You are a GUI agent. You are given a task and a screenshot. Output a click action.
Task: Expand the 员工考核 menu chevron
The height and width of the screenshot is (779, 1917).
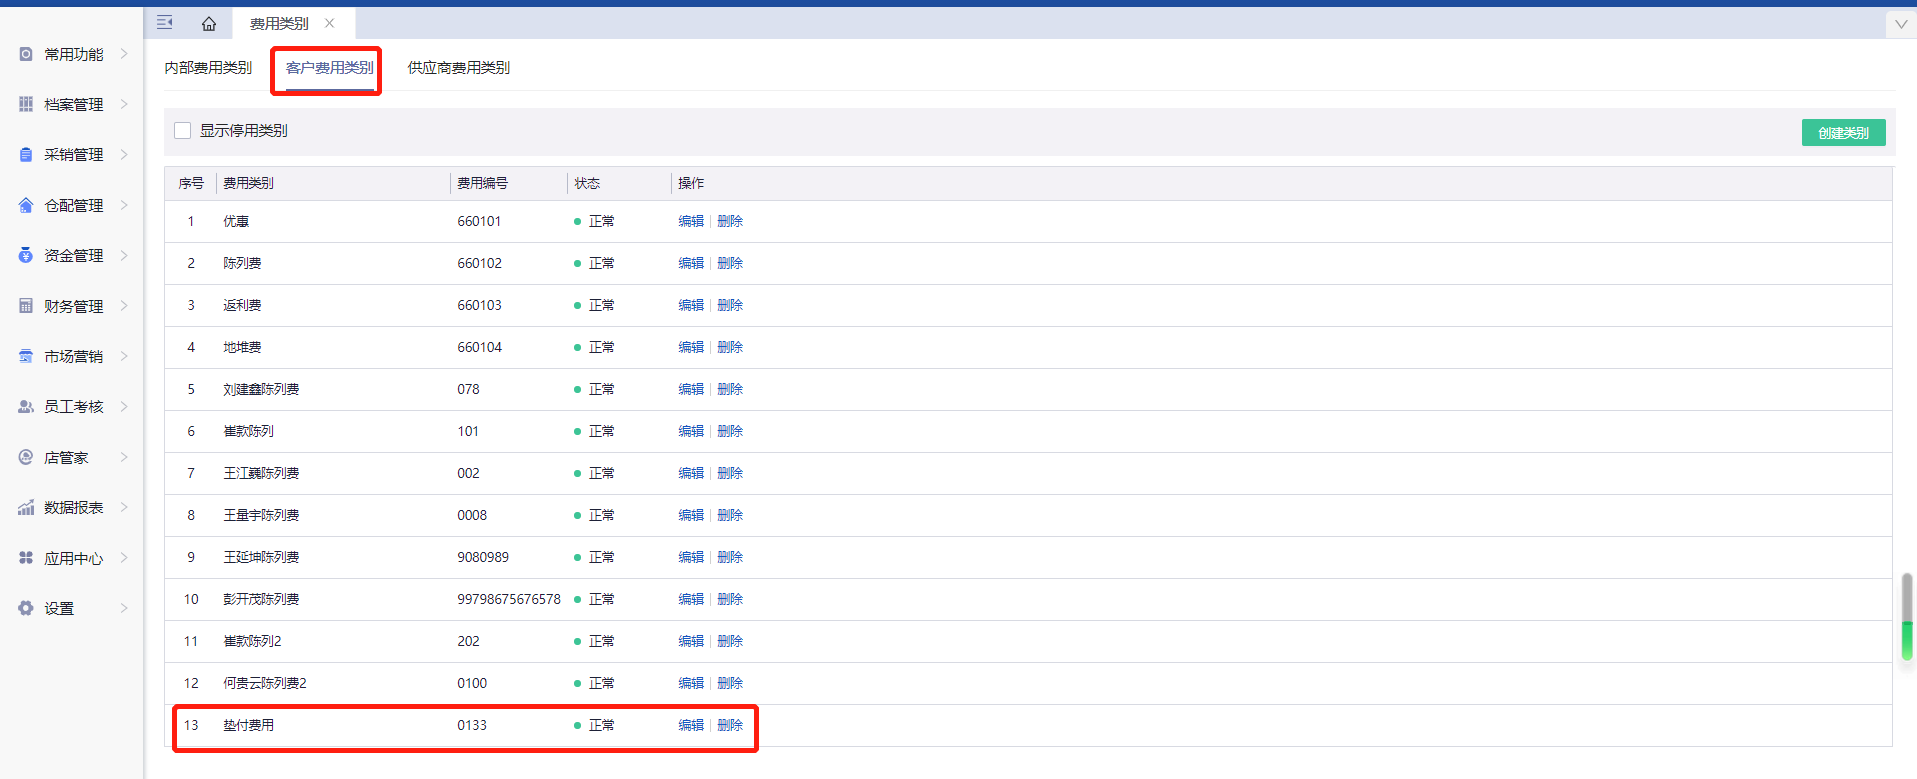tap(124, 406)
